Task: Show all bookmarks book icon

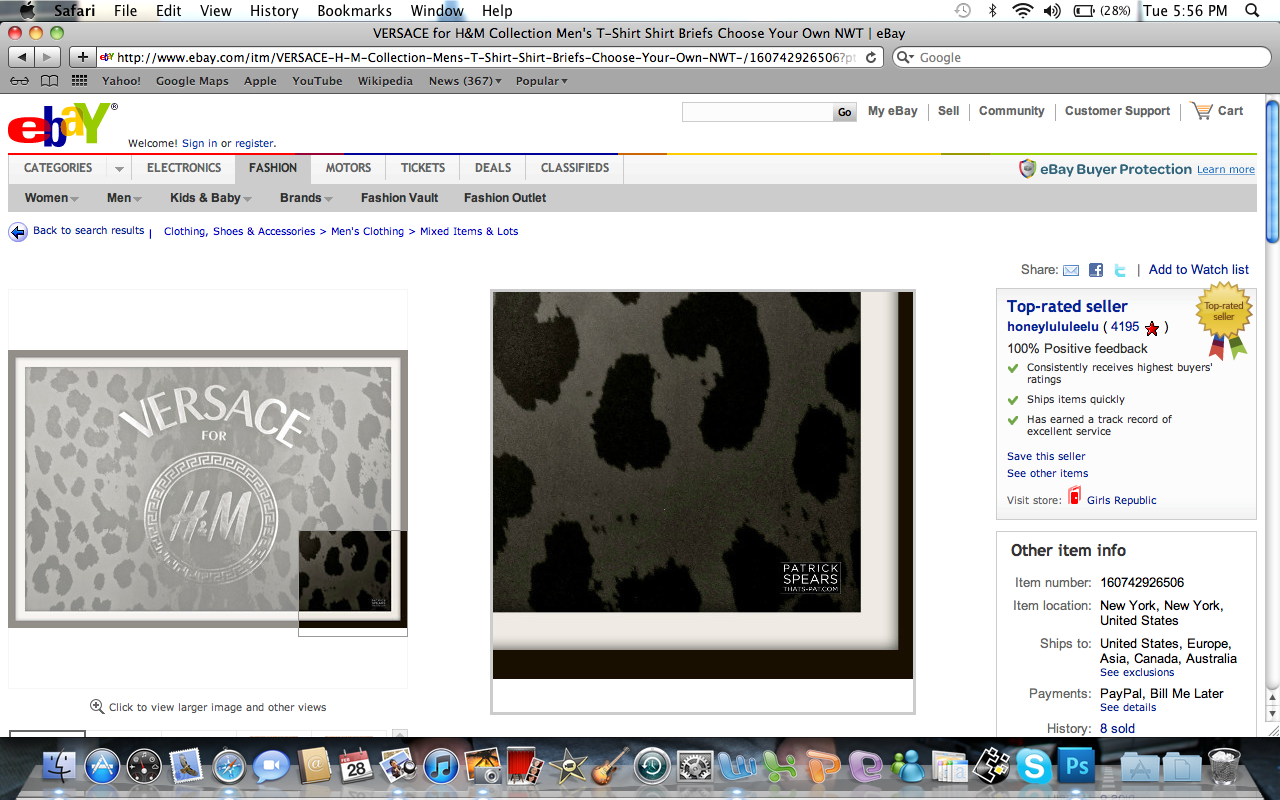Action: (49, 81)
